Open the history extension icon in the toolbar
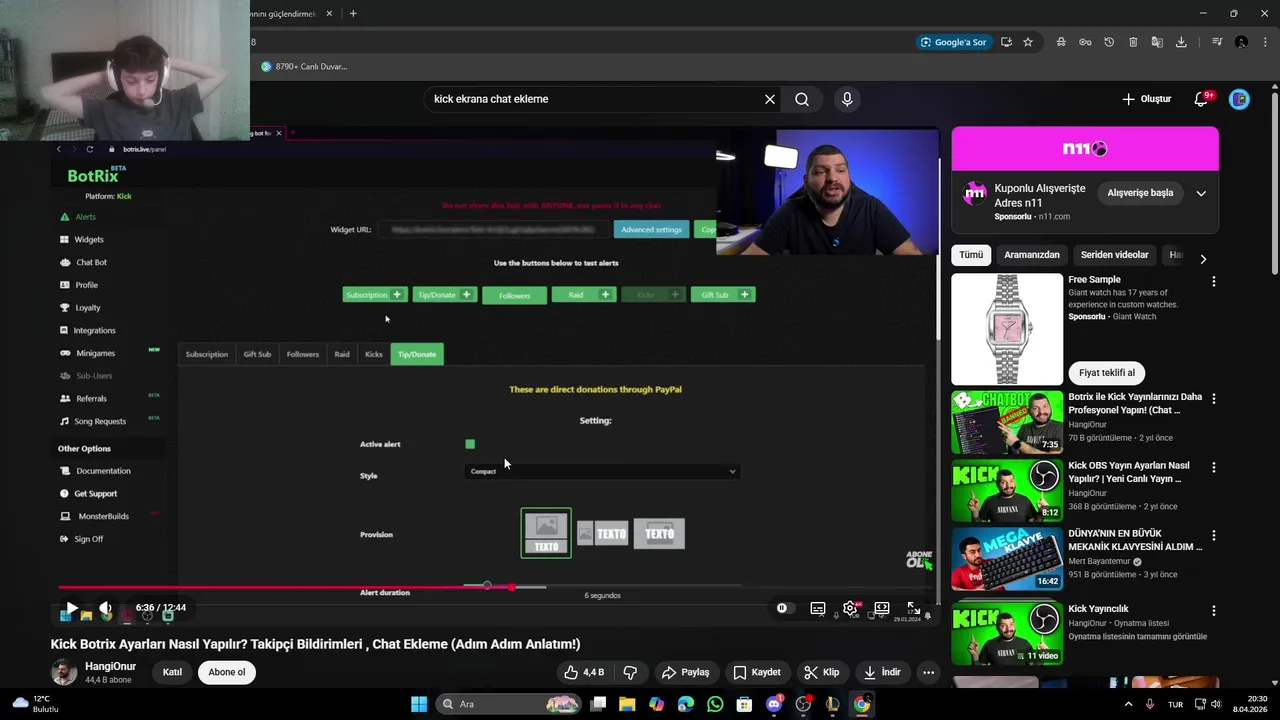Screen dimensions: 1280x720 [x=1109, y=42]
